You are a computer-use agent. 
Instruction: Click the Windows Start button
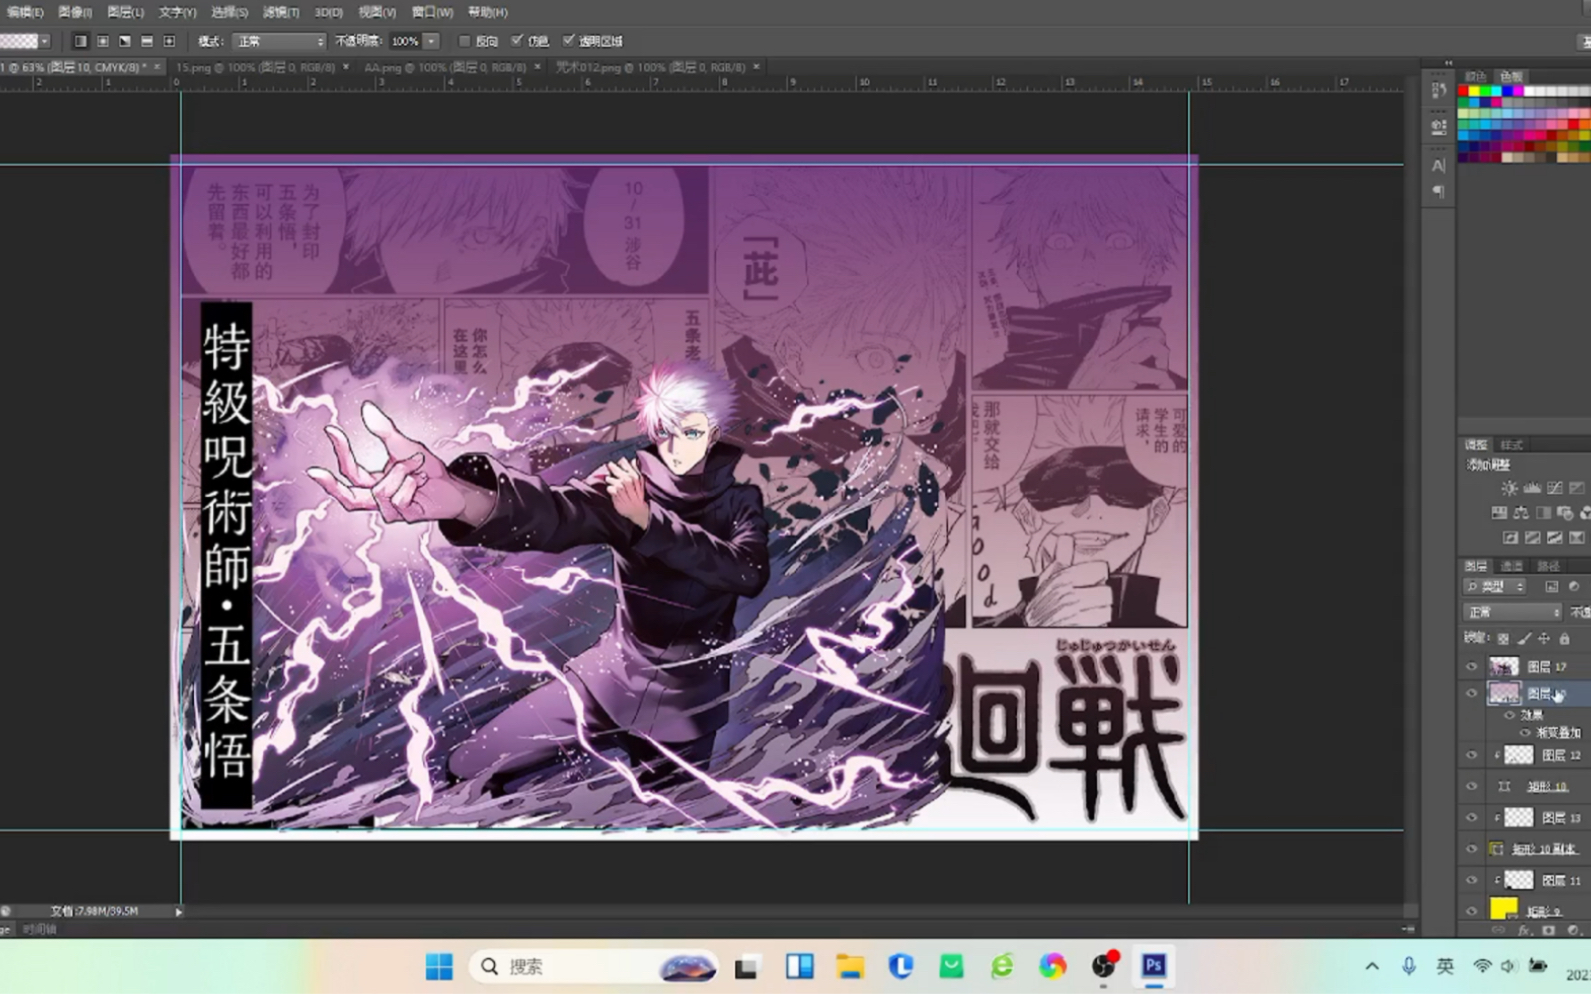[439, 966]
